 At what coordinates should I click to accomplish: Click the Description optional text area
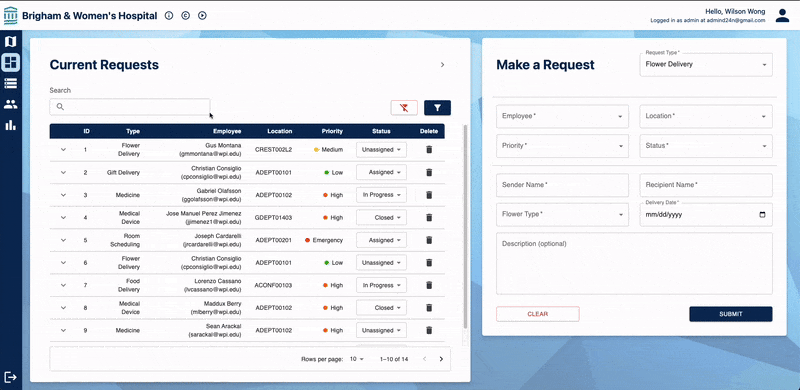[x=634, y=264]
